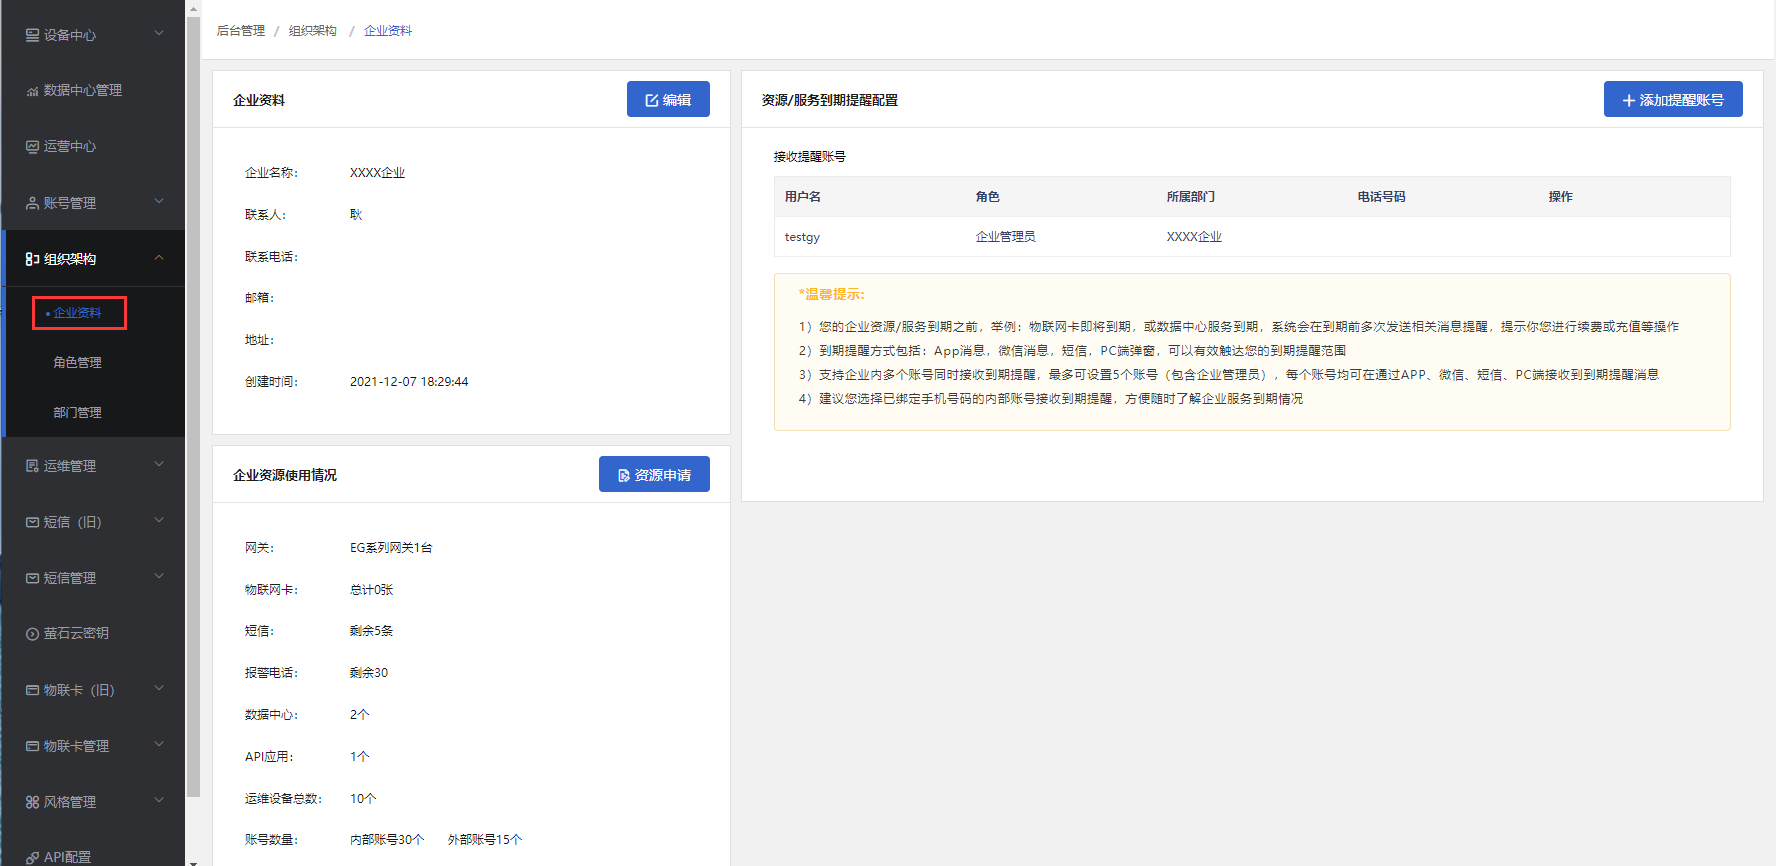Click the 风格管理 sidebar icon
This screenshot has width=1776, height=866.
pyautogui.click(x=32, y=802)
